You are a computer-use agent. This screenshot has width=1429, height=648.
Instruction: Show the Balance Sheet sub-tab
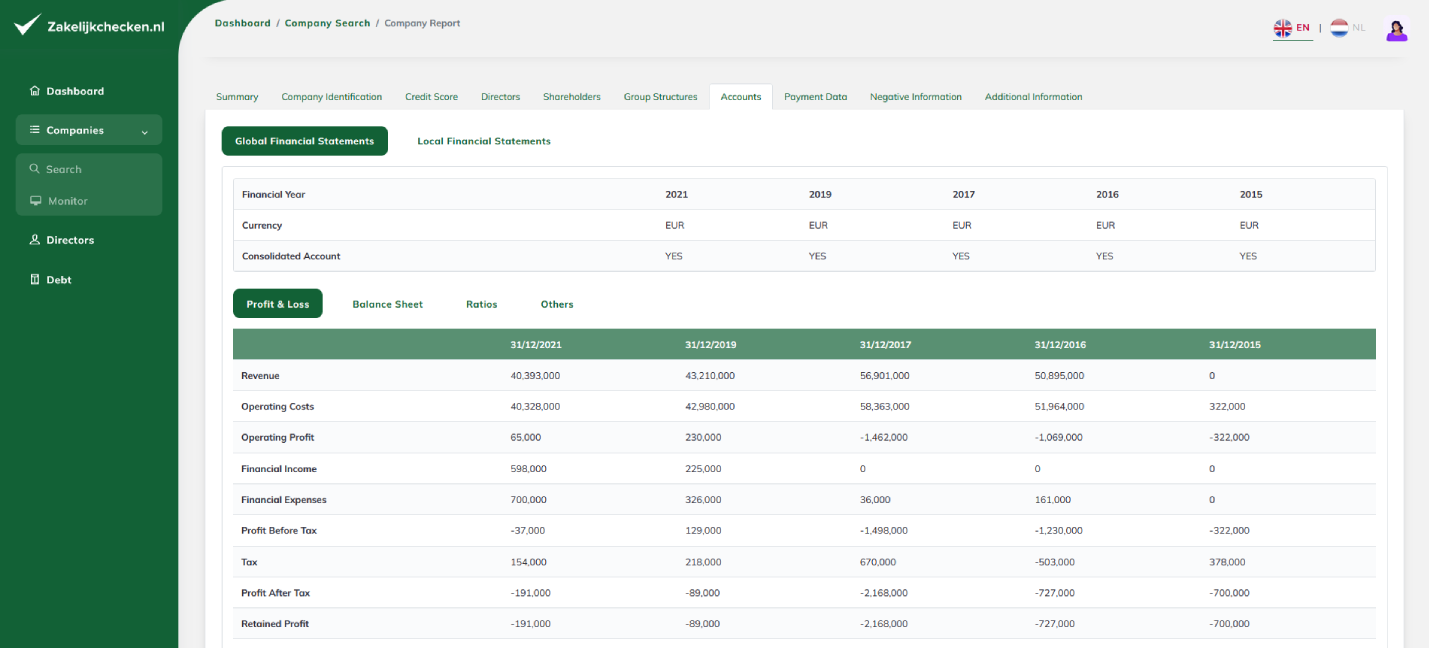(388, 304)
